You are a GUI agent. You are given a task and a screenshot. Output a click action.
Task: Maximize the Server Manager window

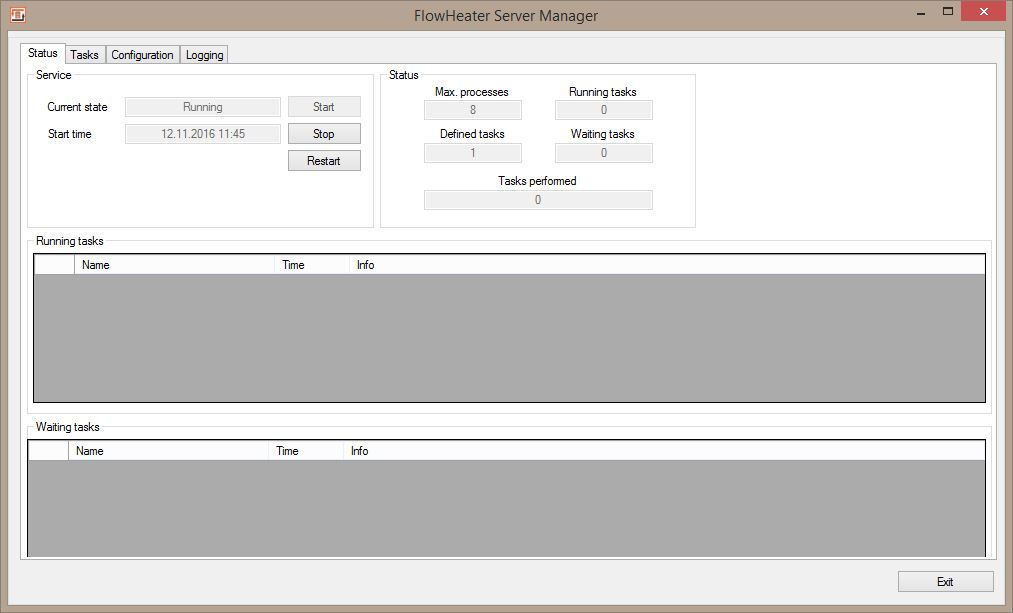click(948, 13)
